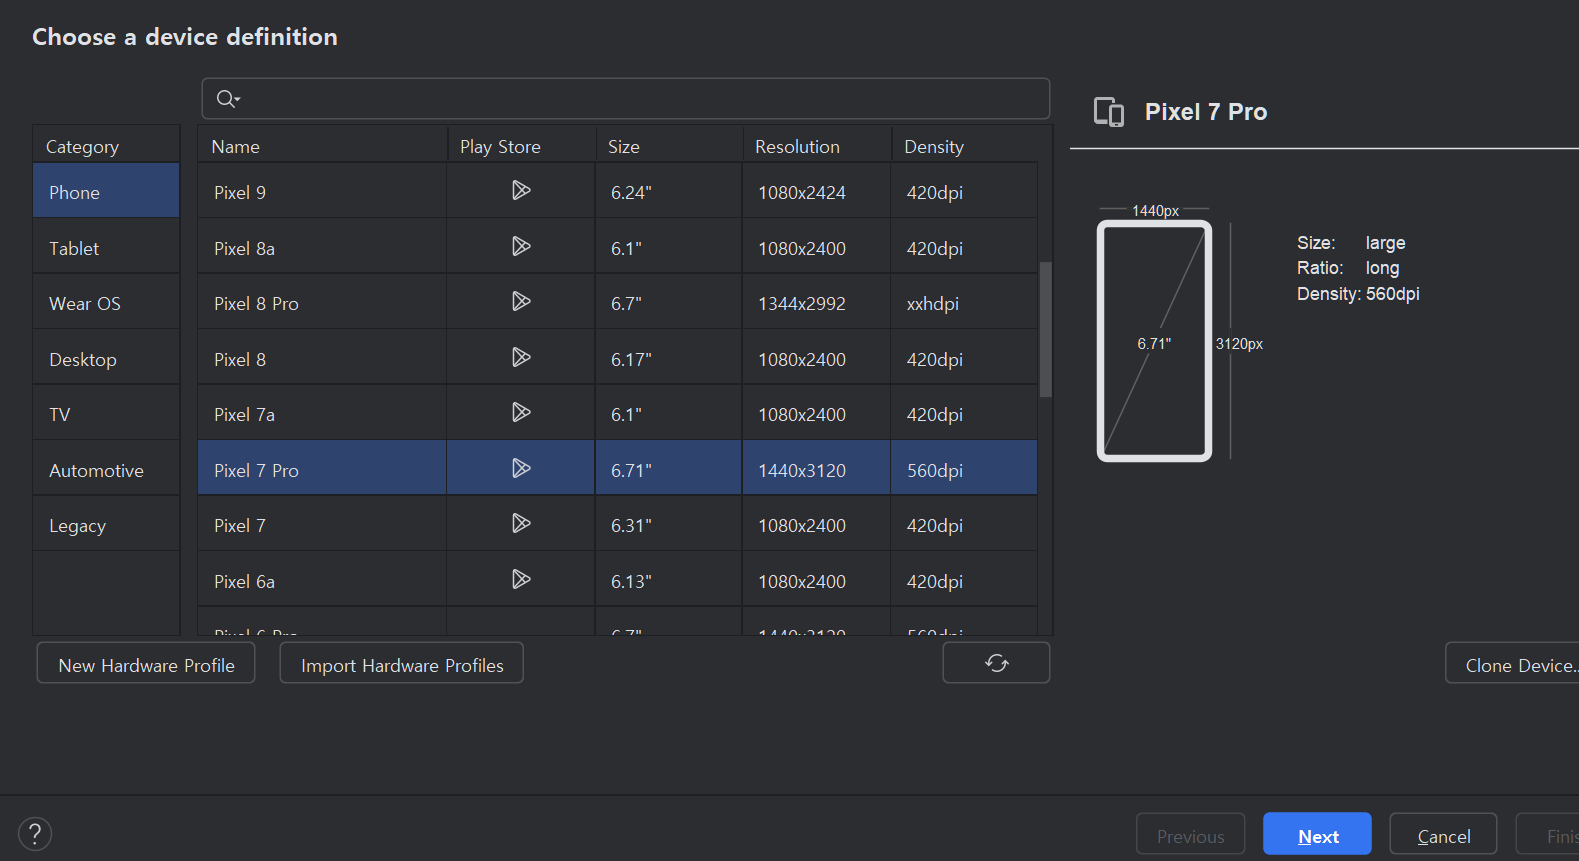Click the 1440x3120 resolution cell

[816, 469]
